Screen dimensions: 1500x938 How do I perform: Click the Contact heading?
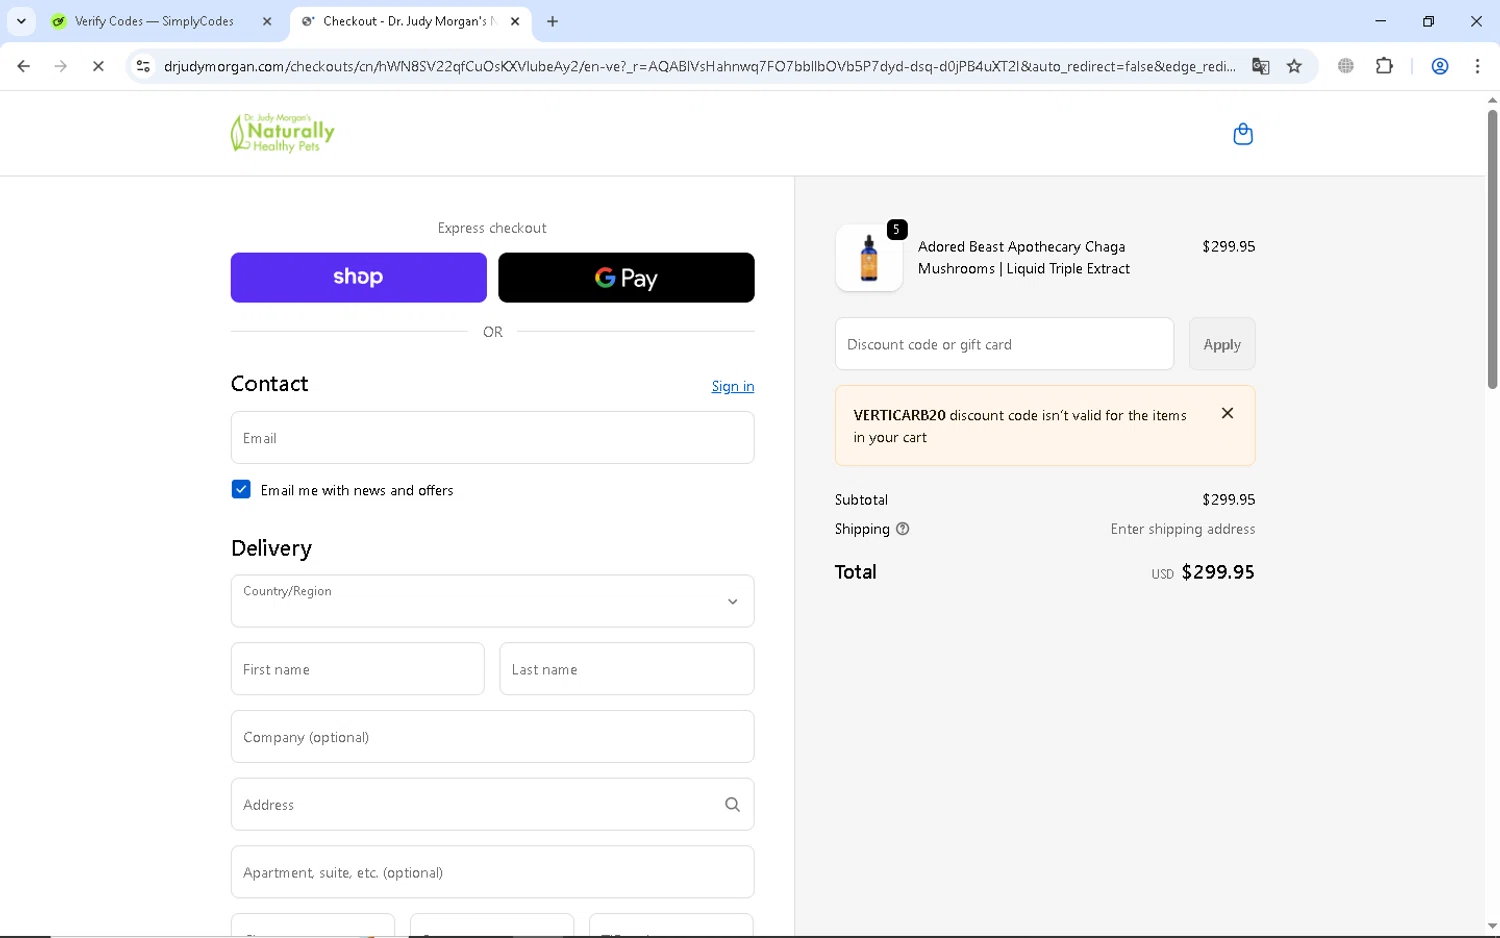click(x=269, y=383)
